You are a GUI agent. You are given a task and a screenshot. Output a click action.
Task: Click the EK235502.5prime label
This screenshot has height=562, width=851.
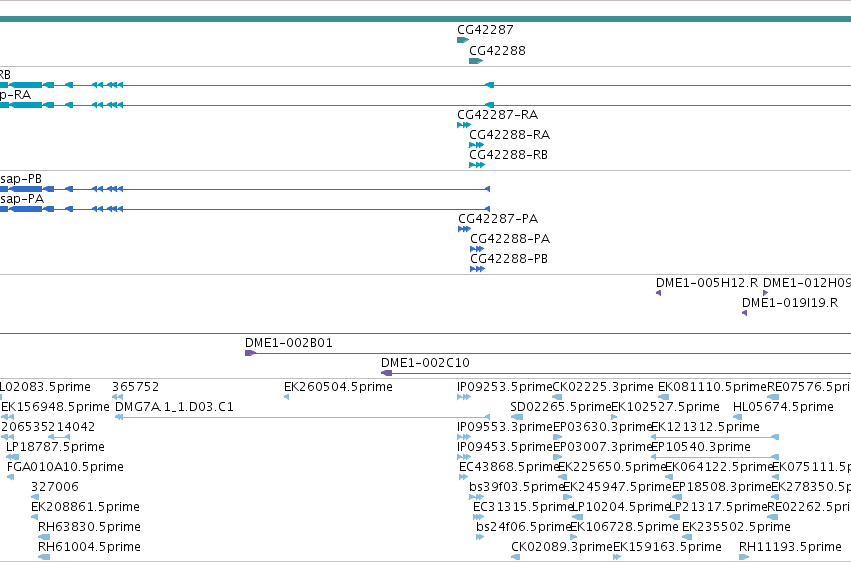tap(736, 527)
